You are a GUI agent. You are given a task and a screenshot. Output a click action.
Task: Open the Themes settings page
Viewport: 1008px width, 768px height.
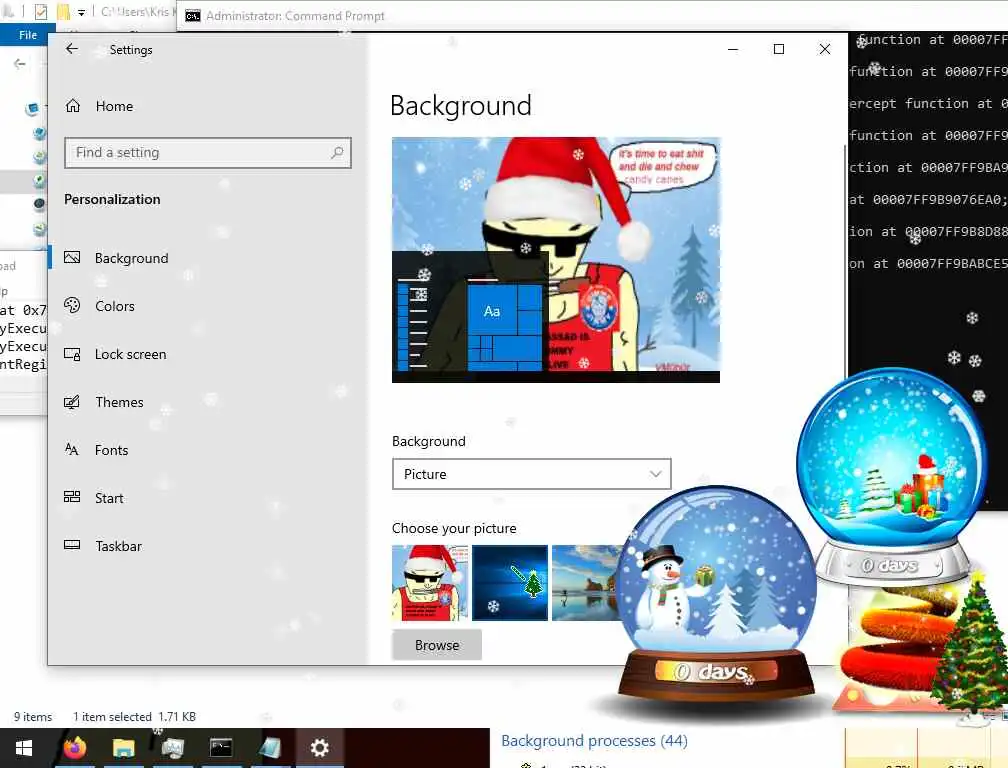click(x=119, y=402)
